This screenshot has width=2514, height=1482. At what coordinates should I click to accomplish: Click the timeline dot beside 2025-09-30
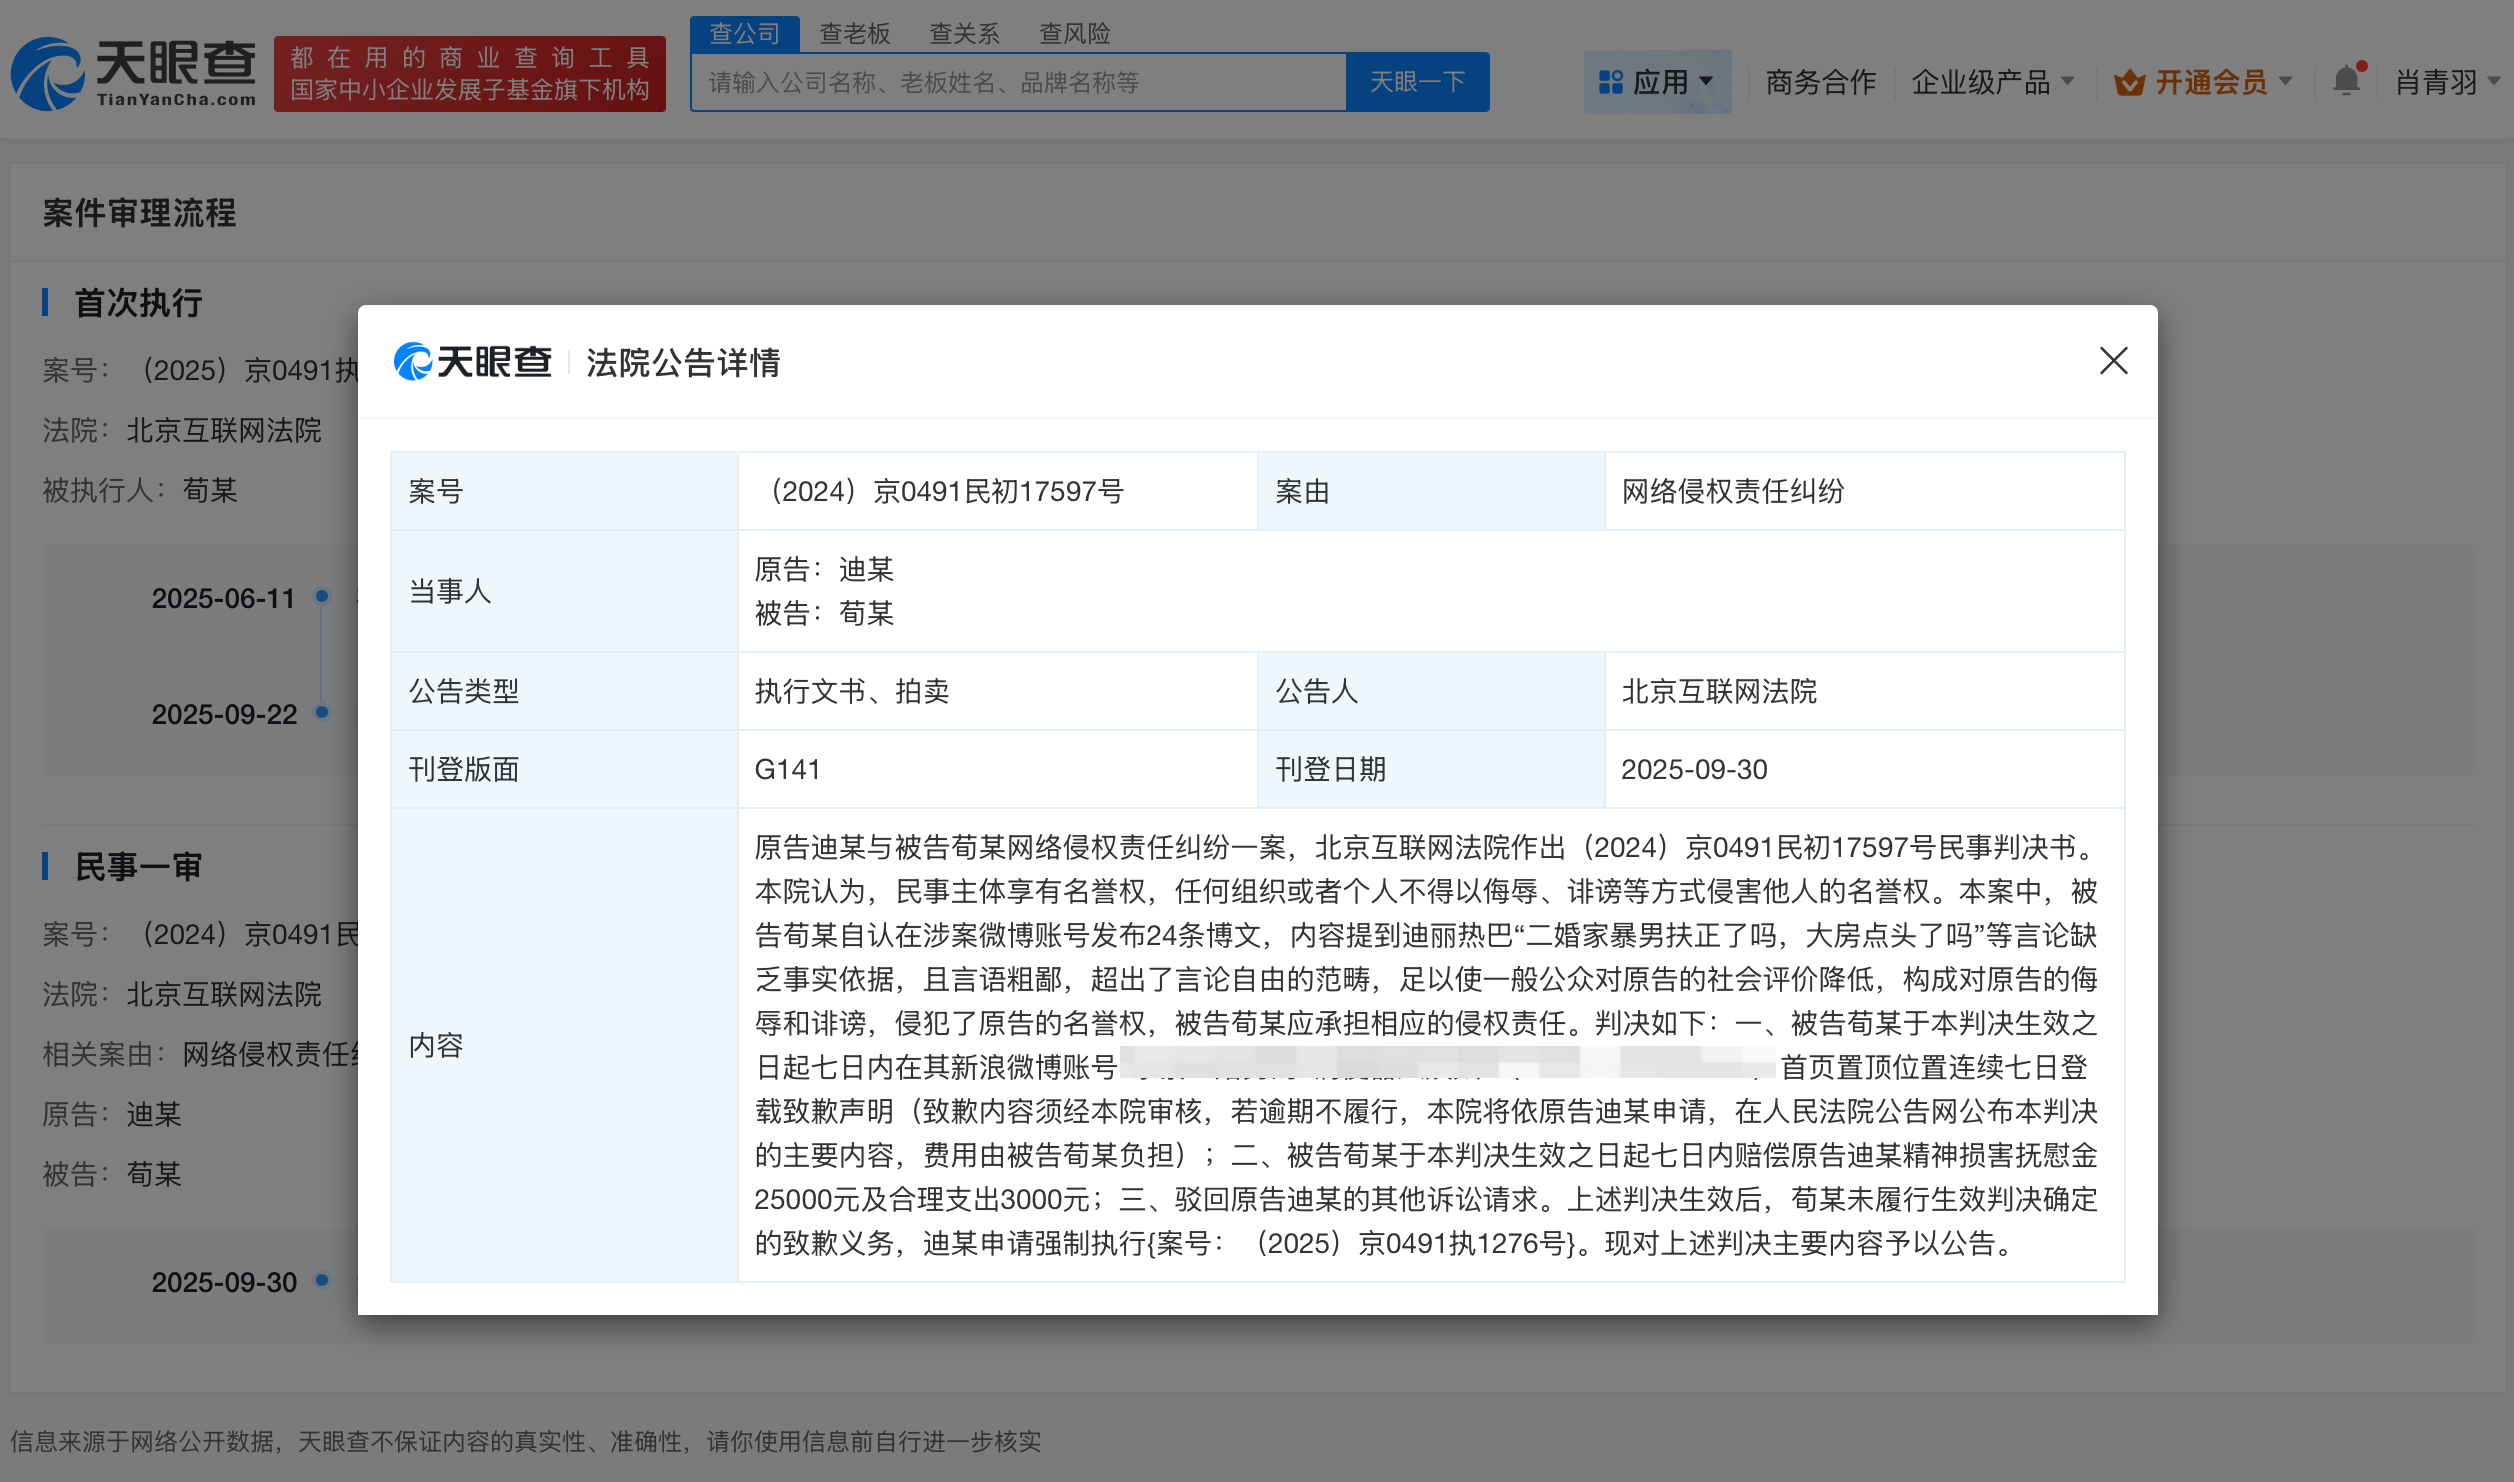[322, 1281]
